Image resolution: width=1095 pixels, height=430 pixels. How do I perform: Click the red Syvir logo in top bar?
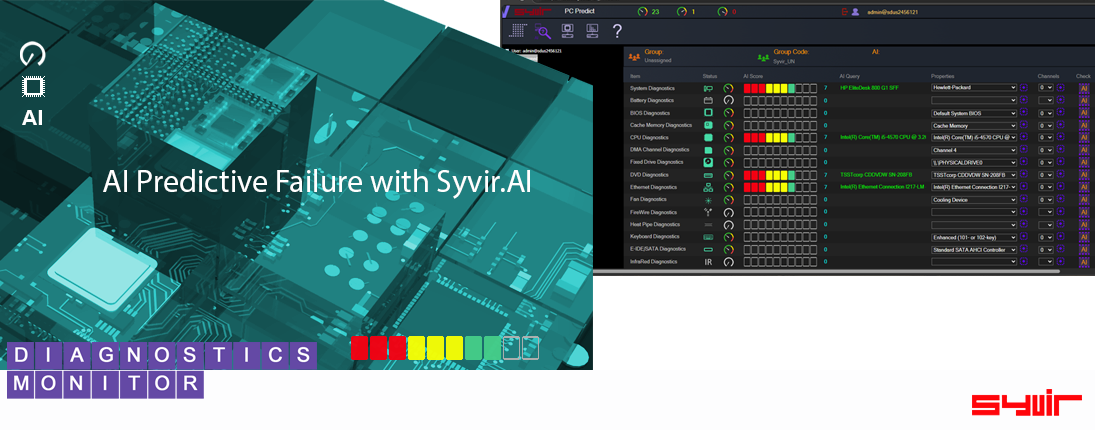[x=532, y=12]
